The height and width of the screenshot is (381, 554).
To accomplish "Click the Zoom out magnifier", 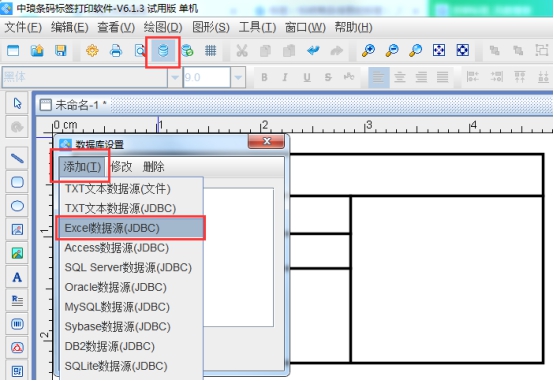I will point(392,51).
